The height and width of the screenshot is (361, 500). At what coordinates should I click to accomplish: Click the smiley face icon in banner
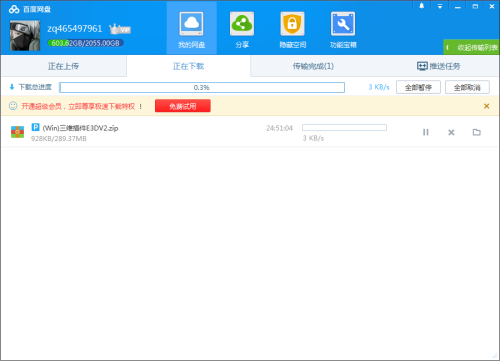point(13,106)
